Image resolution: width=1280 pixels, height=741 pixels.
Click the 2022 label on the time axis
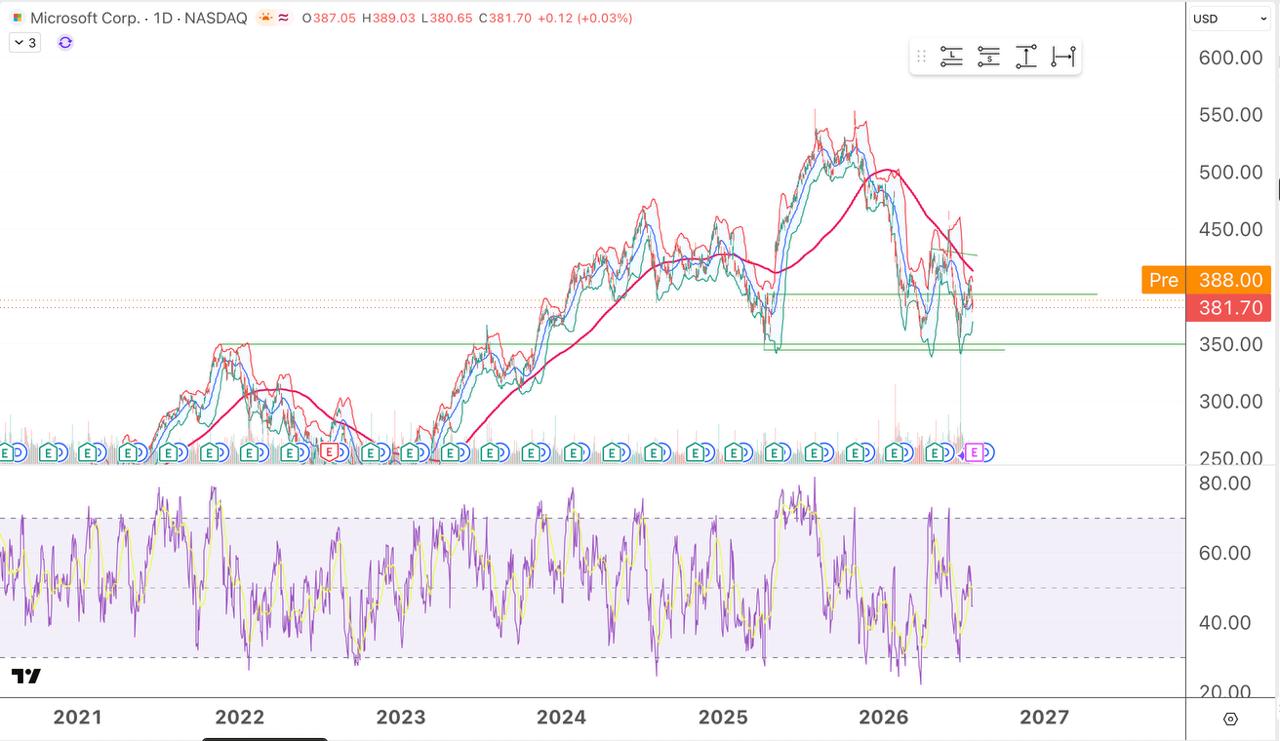(240, 717)
